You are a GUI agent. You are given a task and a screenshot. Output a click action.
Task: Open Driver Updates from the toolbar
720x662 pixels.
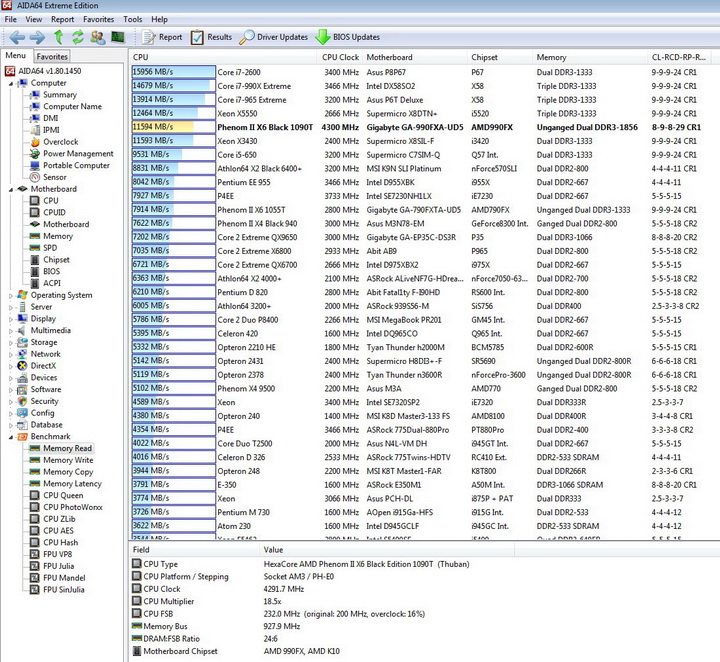point(273,37)
